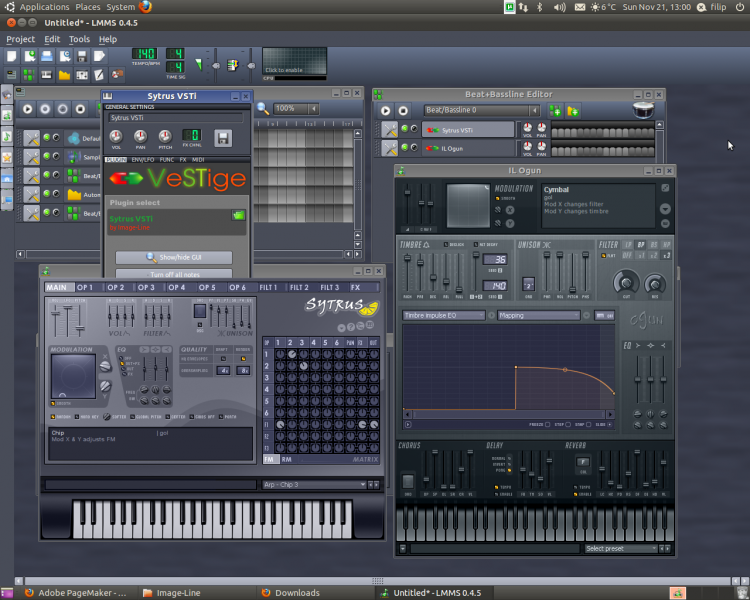Open the FILT 1 tab in Sytrus
This screenshot has width=750, height=600.
[x=273, y=287]
